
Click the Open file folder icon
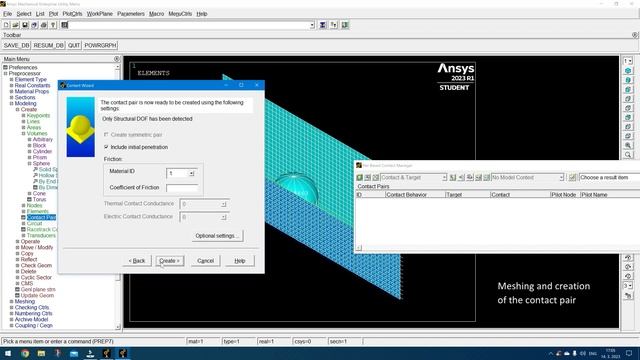(16, 25)
